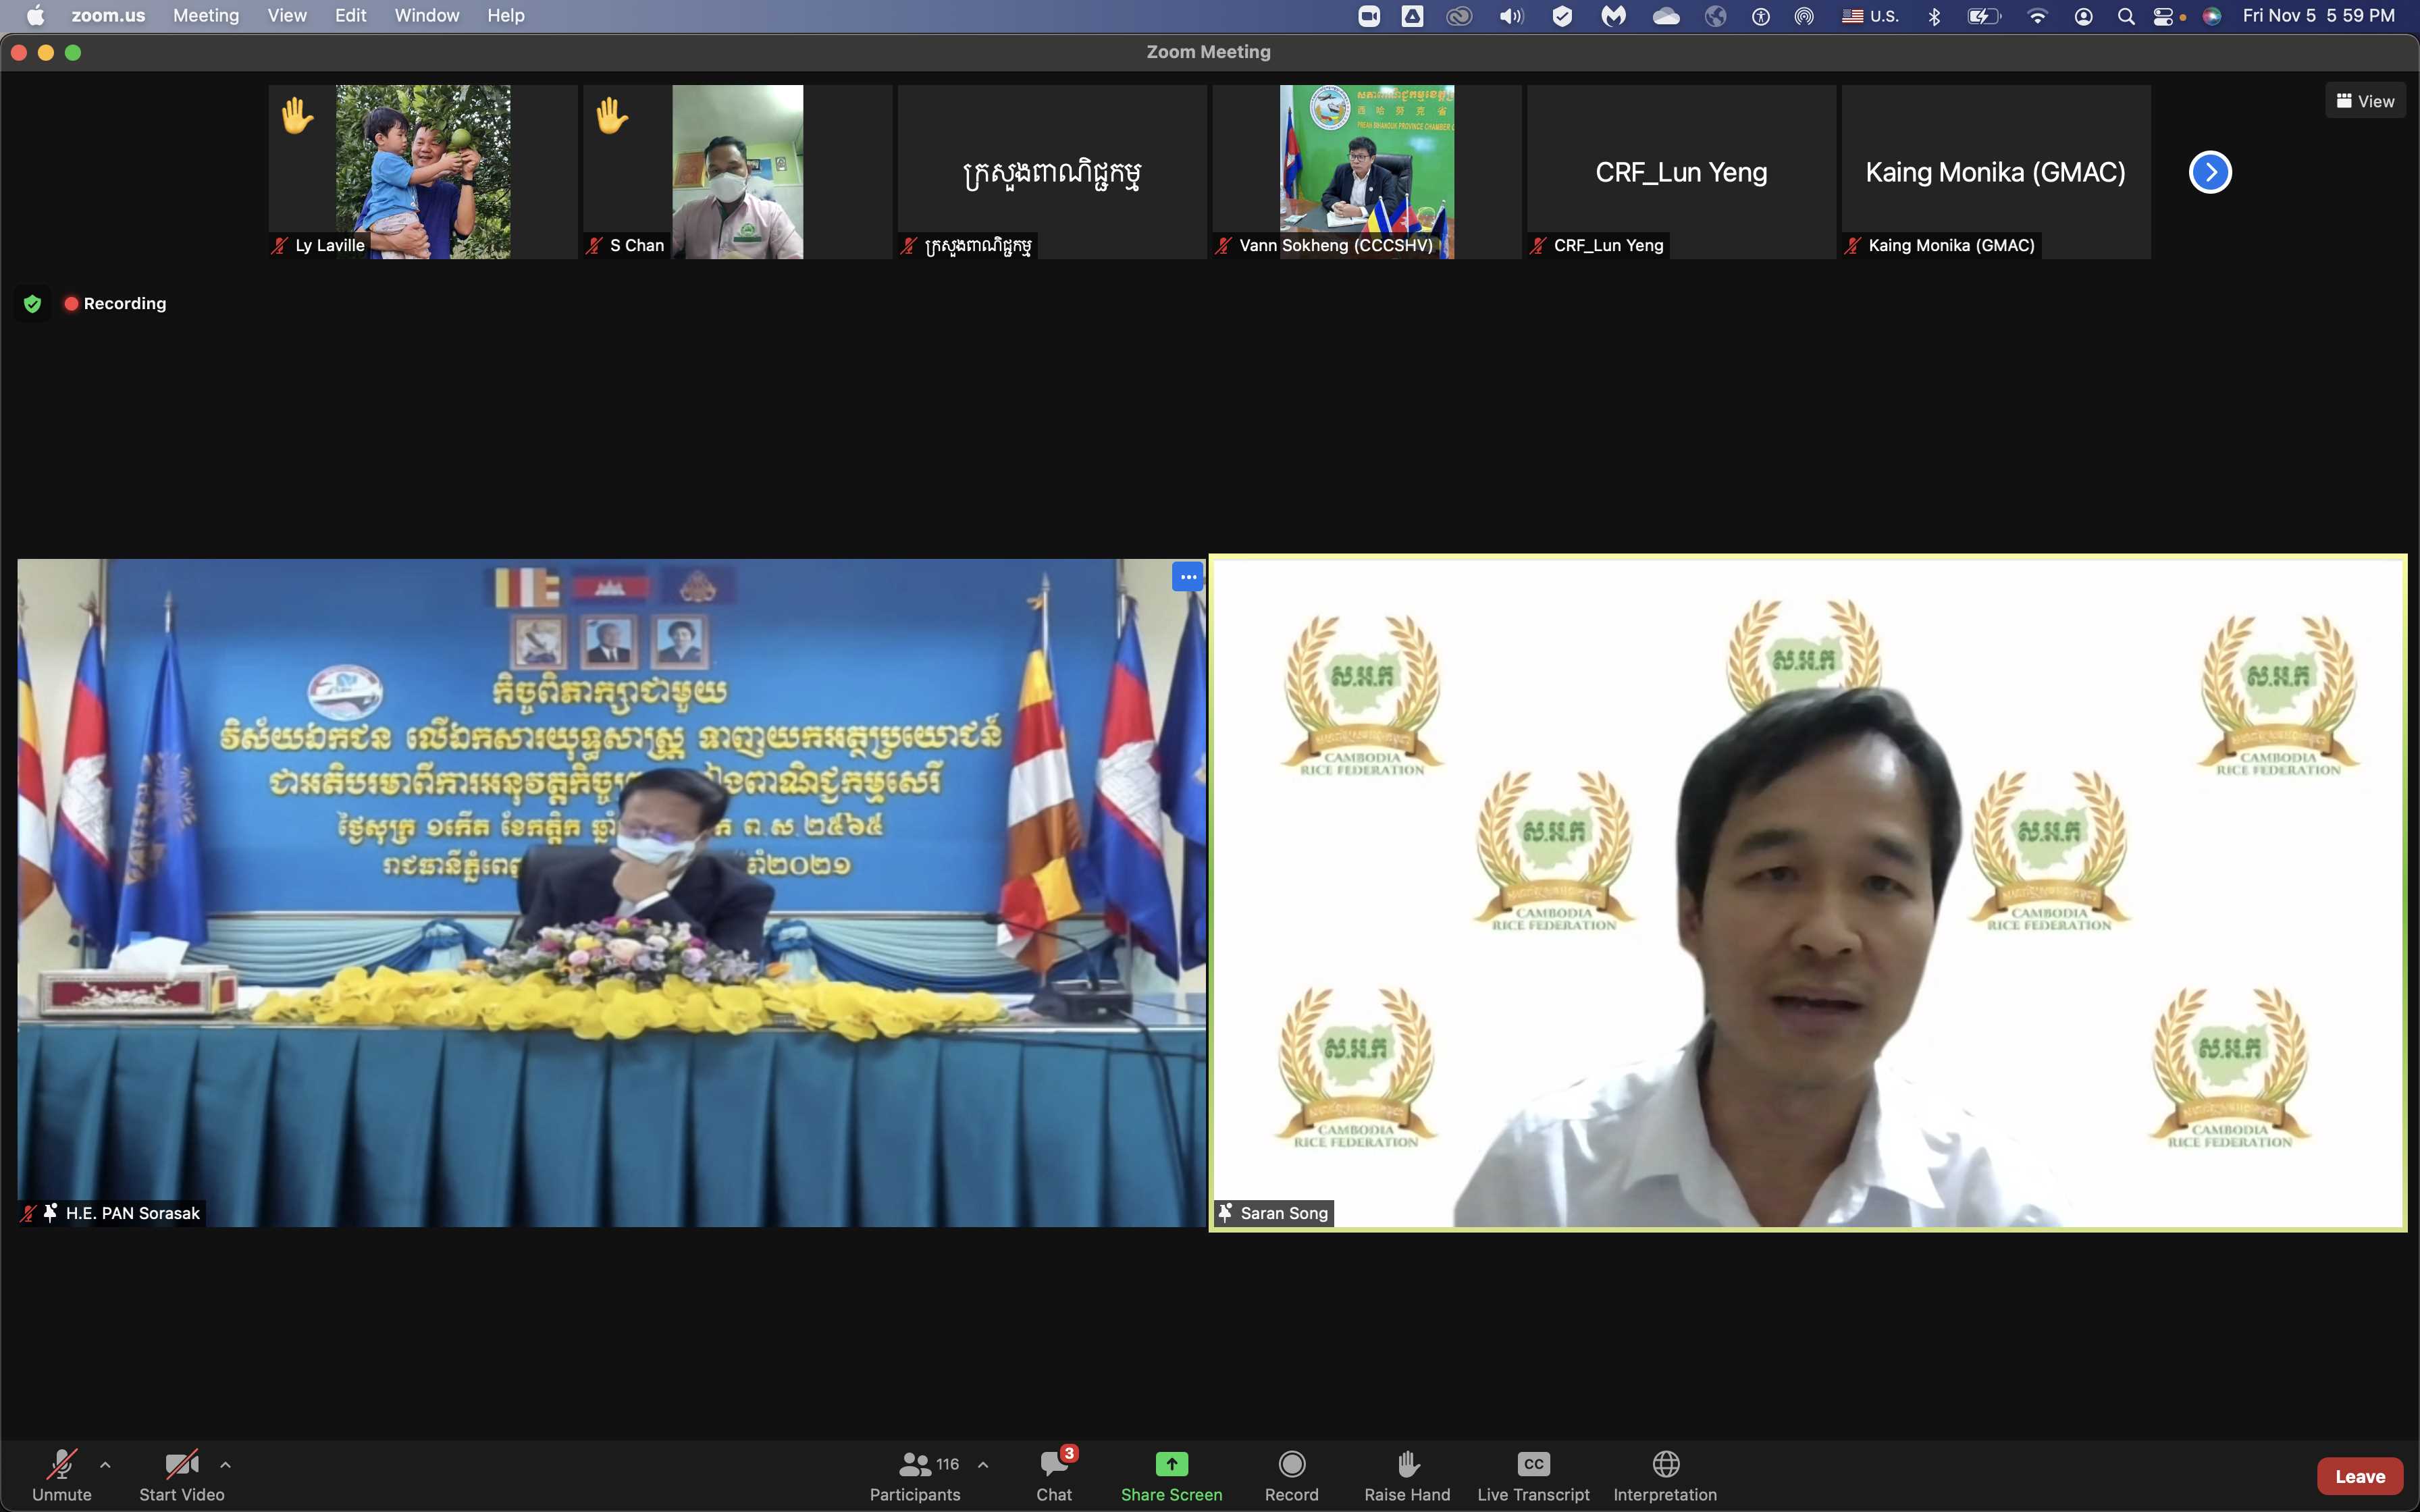Open the View menu in menu bar
The image size is (2420, 1512).
click(287, 15)
